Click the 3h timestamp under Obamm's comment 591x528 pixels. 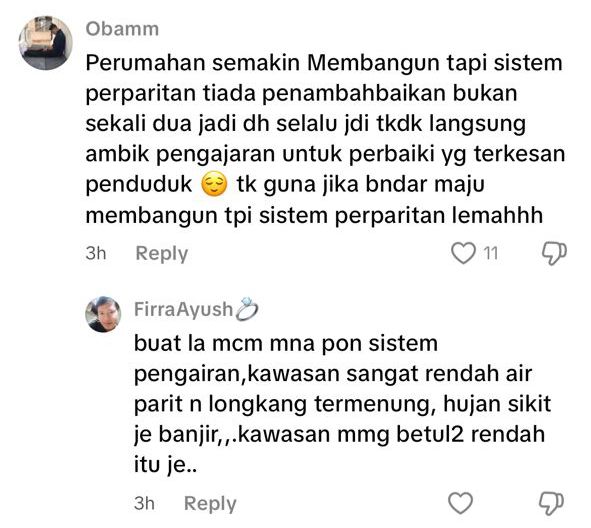coord(96,253)
